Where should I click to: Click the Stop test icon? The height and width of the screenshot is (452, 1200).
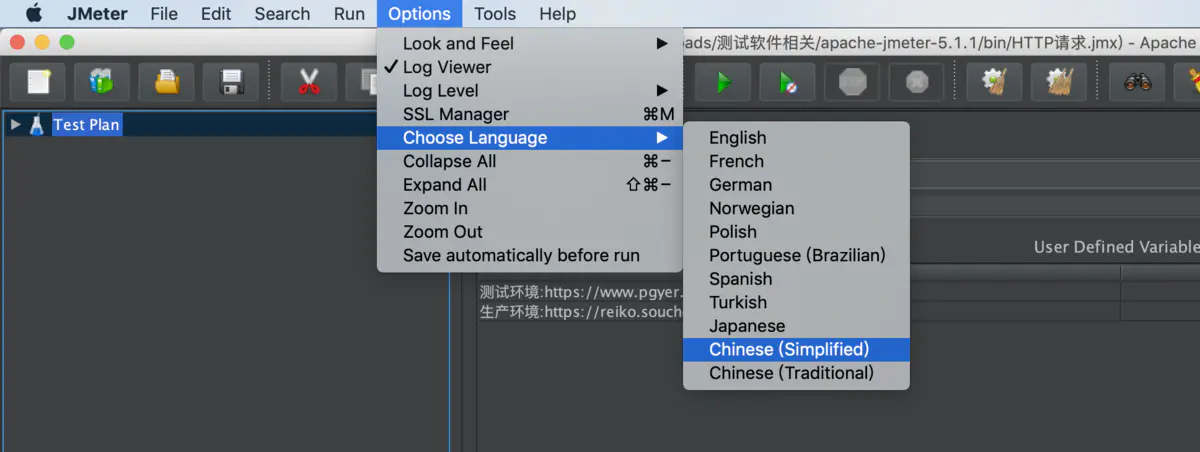tap(852, 82)
